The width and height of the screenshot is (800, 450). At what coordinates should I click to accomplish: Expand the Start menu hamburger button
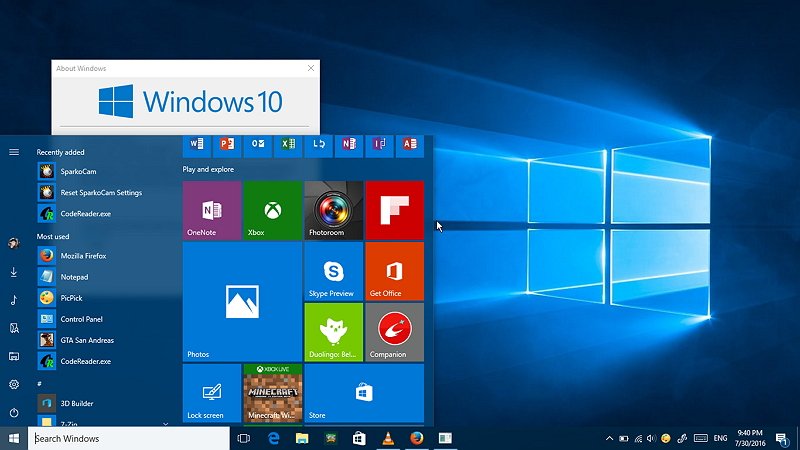pyautogui.click(x=14, y=152)
